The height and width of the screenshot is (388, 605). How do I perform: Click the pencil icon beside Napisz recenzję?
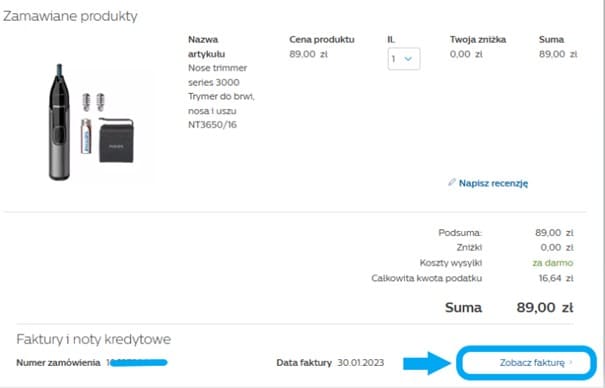[452, 182]
